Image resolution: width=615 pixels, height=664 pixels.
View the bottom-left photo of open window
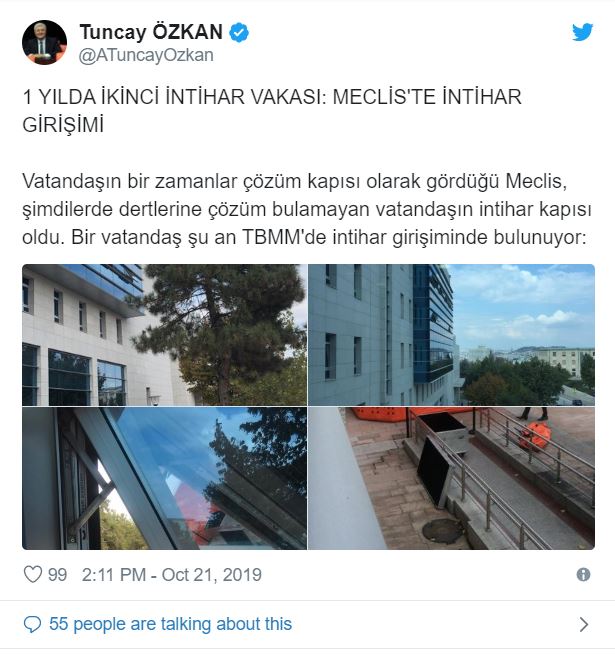click(164, 479)
